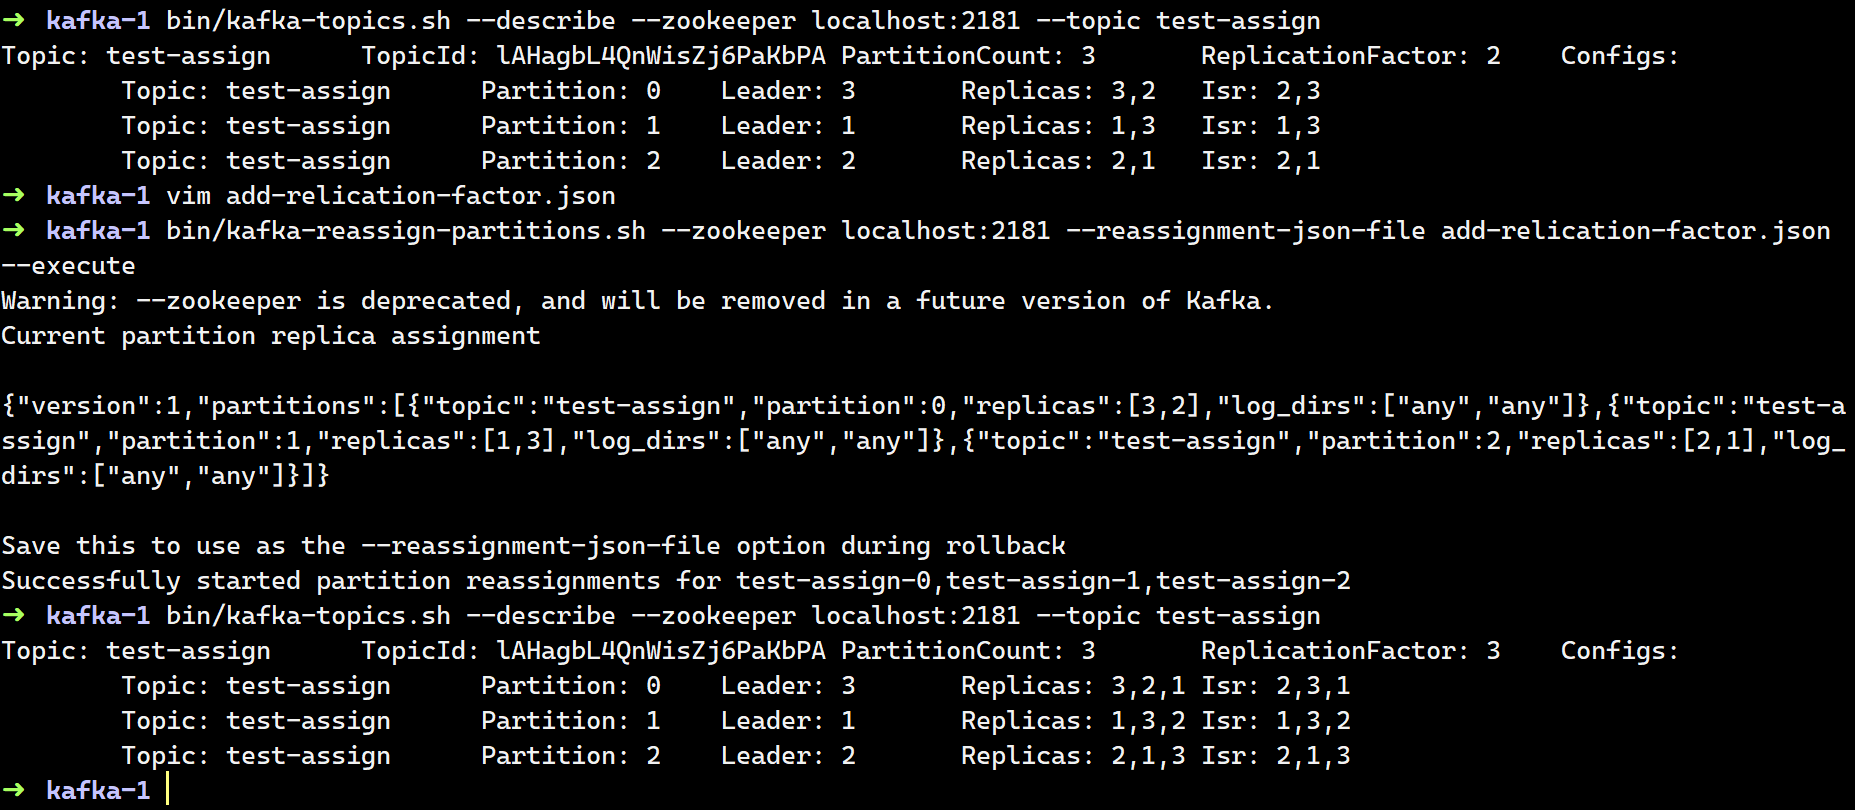The height and width of the screenshot is (810, 1855).
Task: Click 'PartitionCount: 3' in second describe output
Action: click(968, 651)
